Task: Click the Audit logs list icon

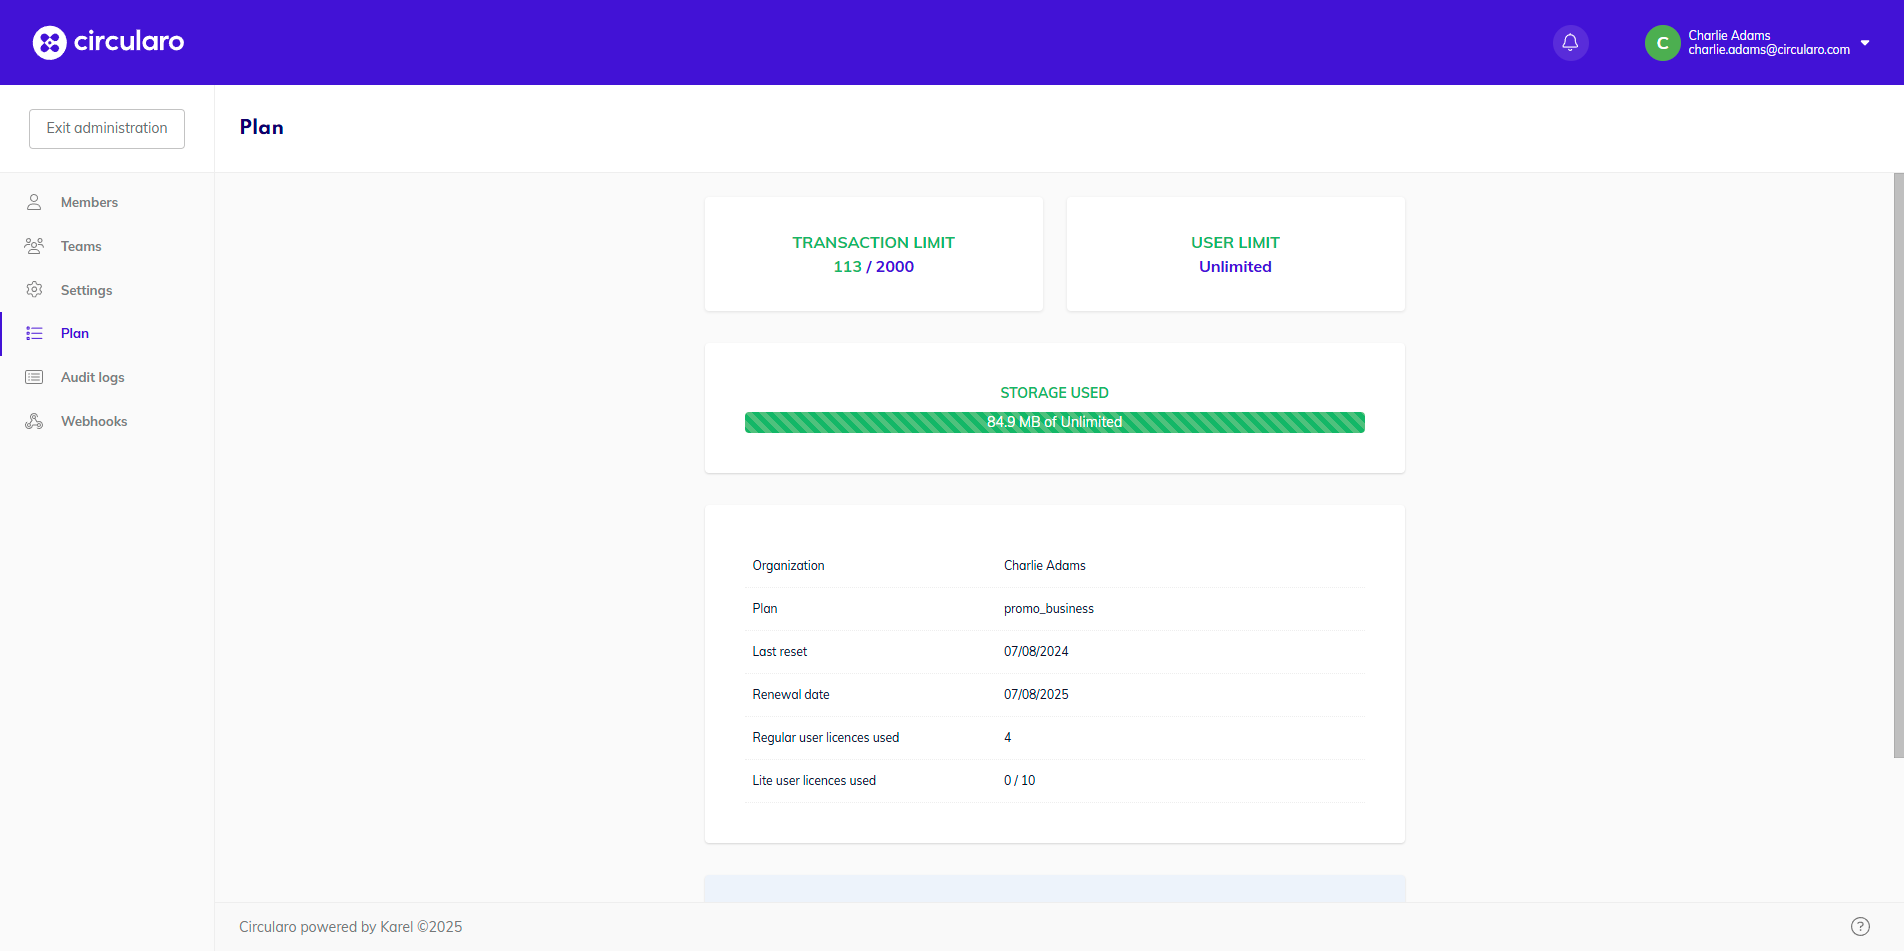Action: click(34, 377)
